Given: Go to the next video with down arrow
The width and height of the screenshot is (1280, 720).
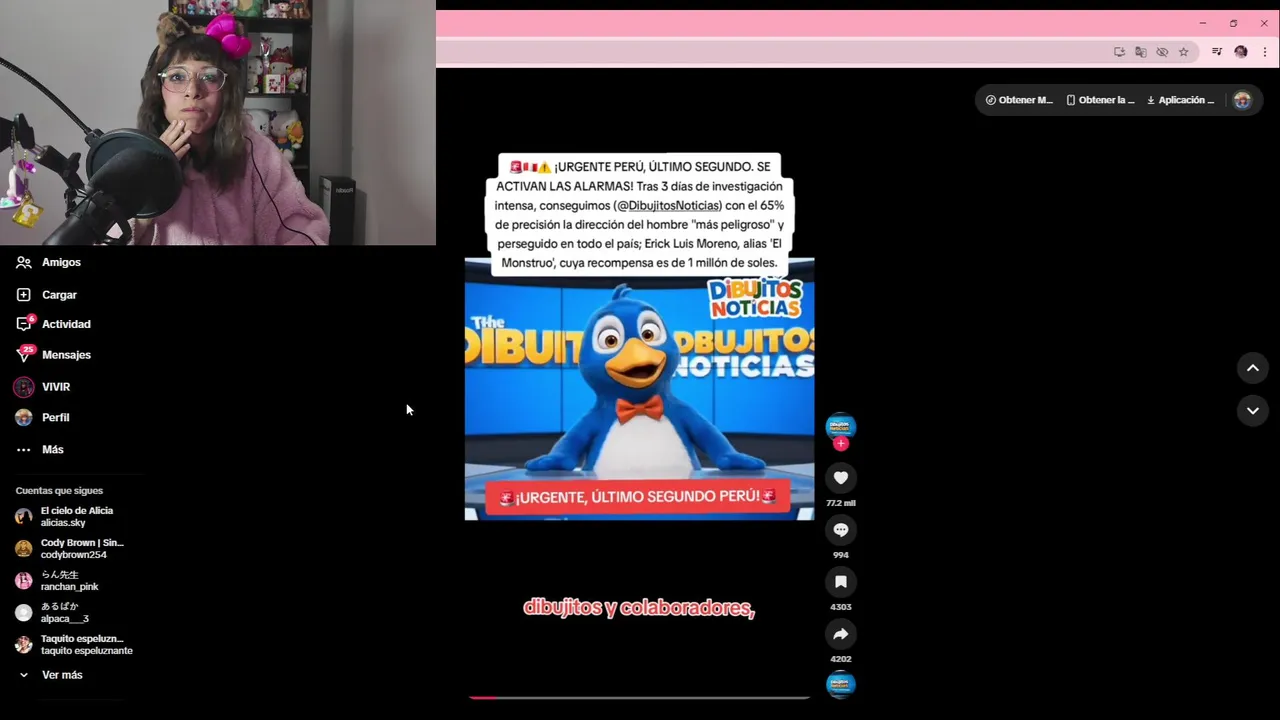Looking at the screenshot, I should (x=1252, y=411).
